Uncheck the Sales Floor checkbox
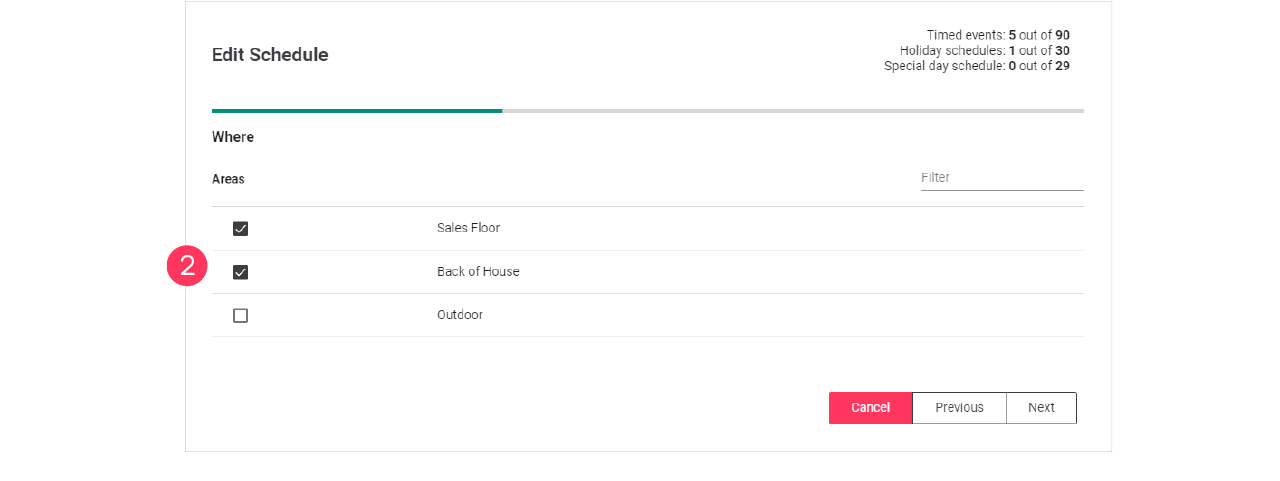 pyautogui.click(x=240, y=229)
